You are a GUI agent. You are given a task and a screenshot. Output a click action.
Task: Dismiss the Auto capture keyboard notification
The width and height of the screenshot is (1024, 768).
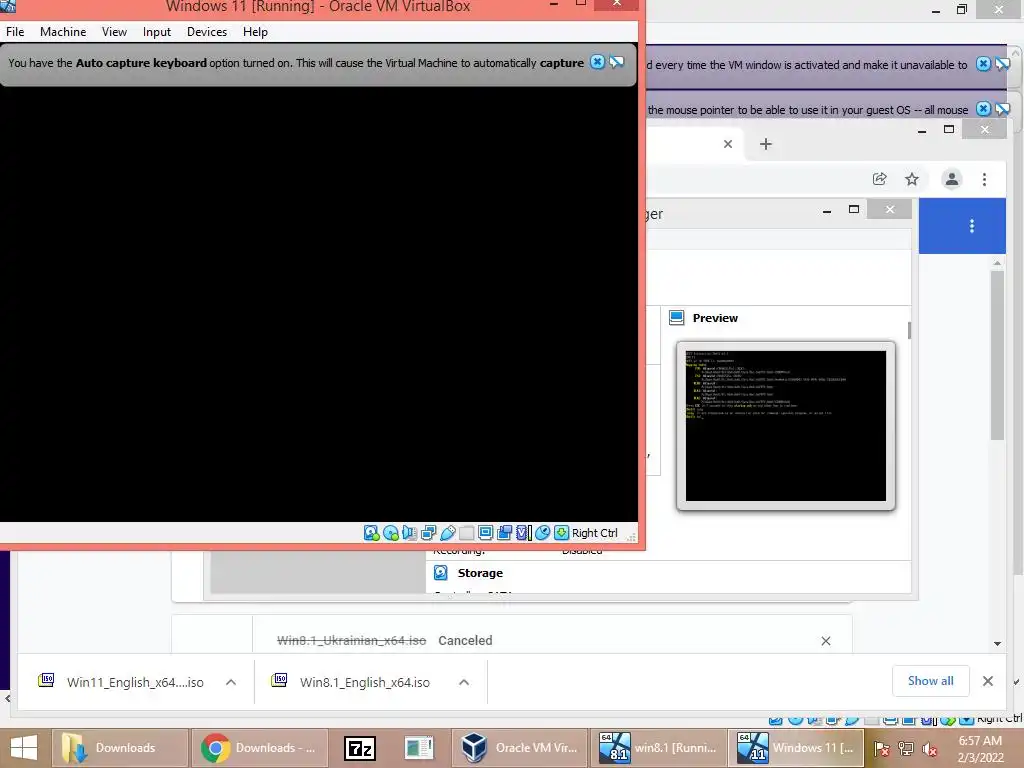(x=597, y=62)
